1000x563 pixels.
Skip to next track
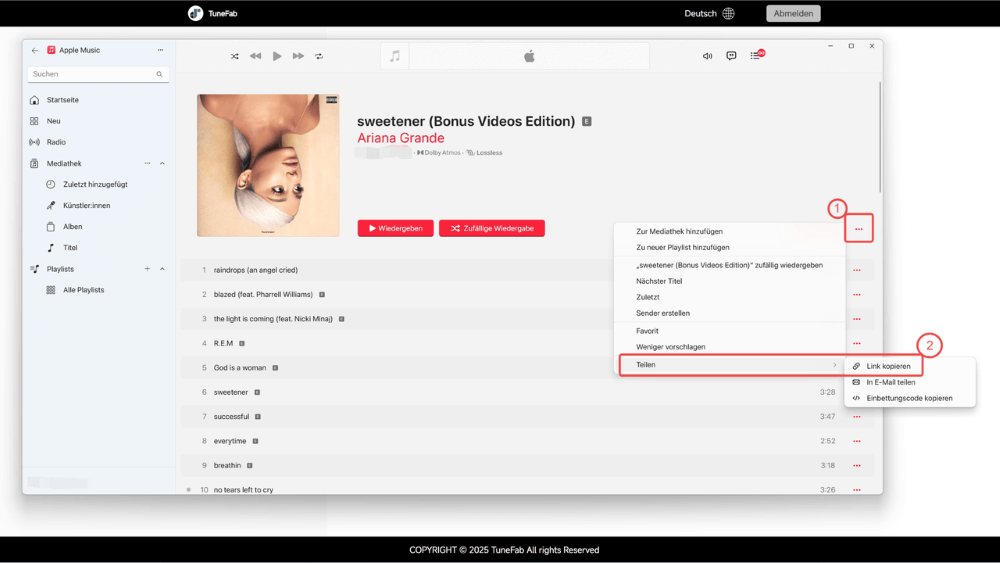click(298, 56)
